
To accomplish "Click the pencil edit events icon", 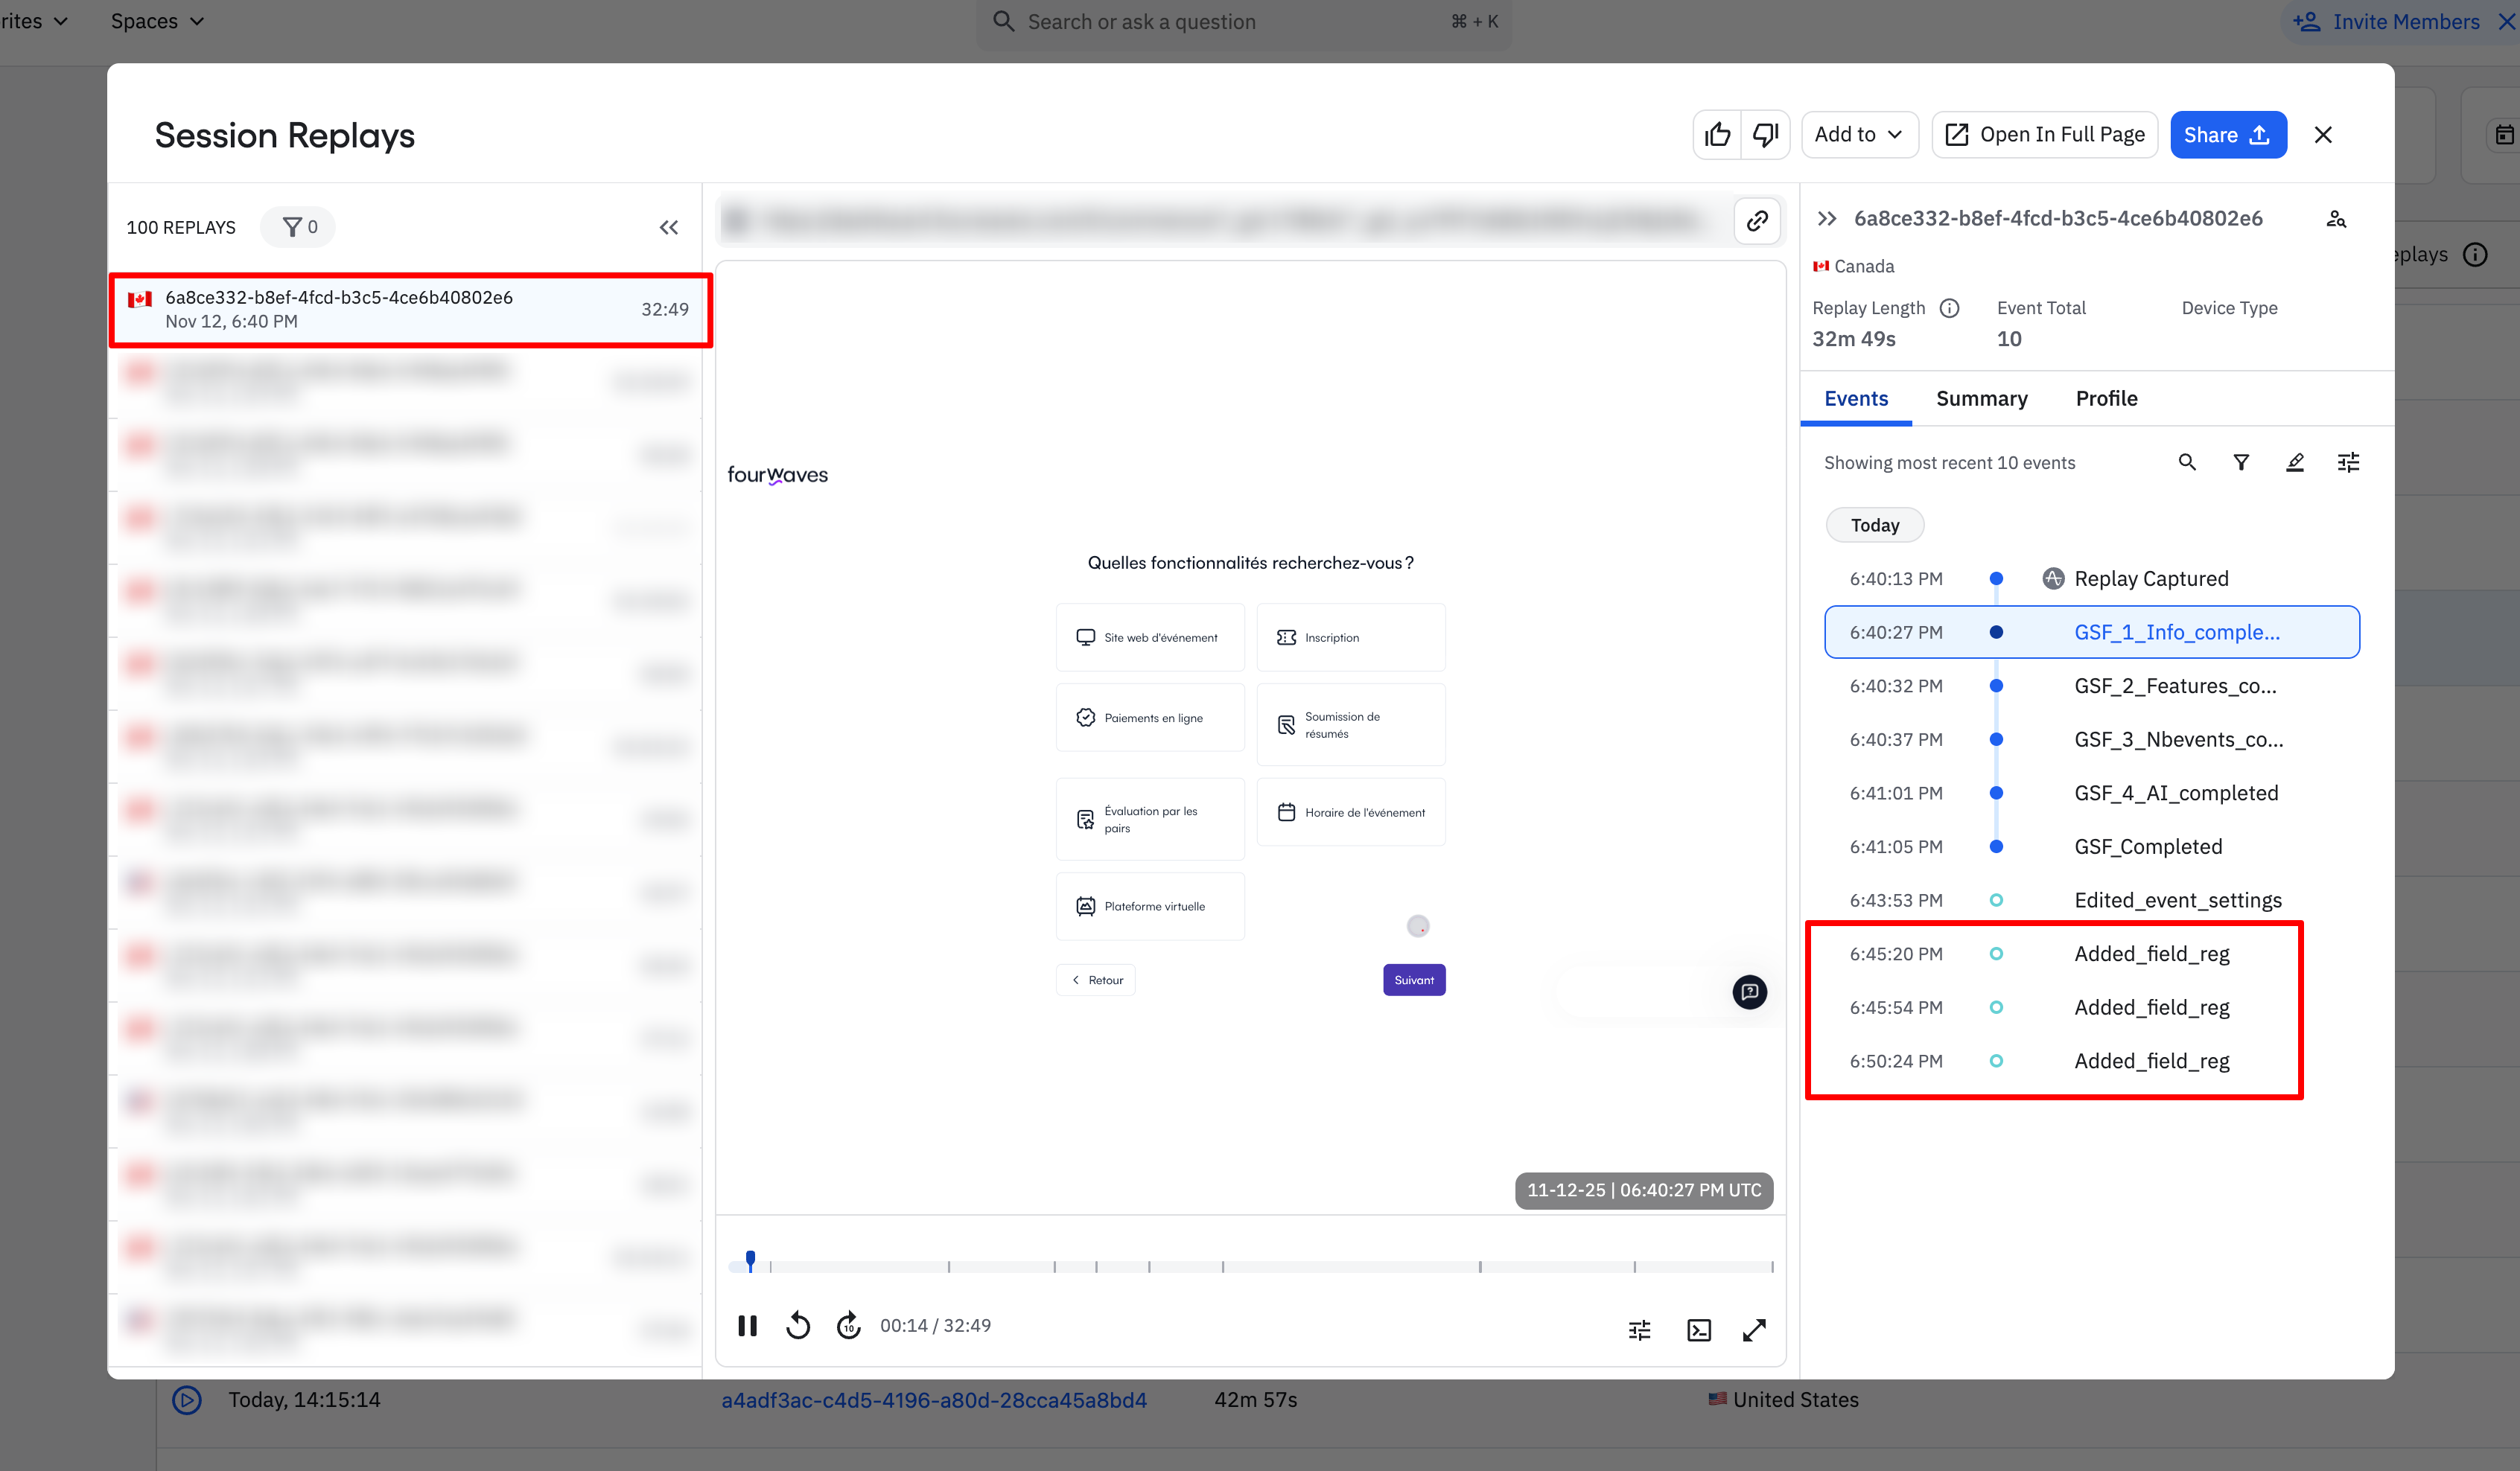I will (2295, 462).
